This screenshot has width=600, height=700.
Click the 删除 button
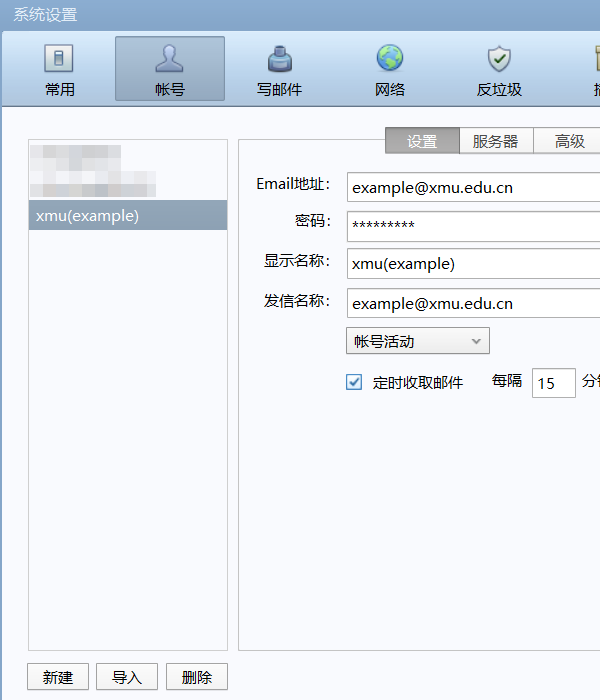197,677
